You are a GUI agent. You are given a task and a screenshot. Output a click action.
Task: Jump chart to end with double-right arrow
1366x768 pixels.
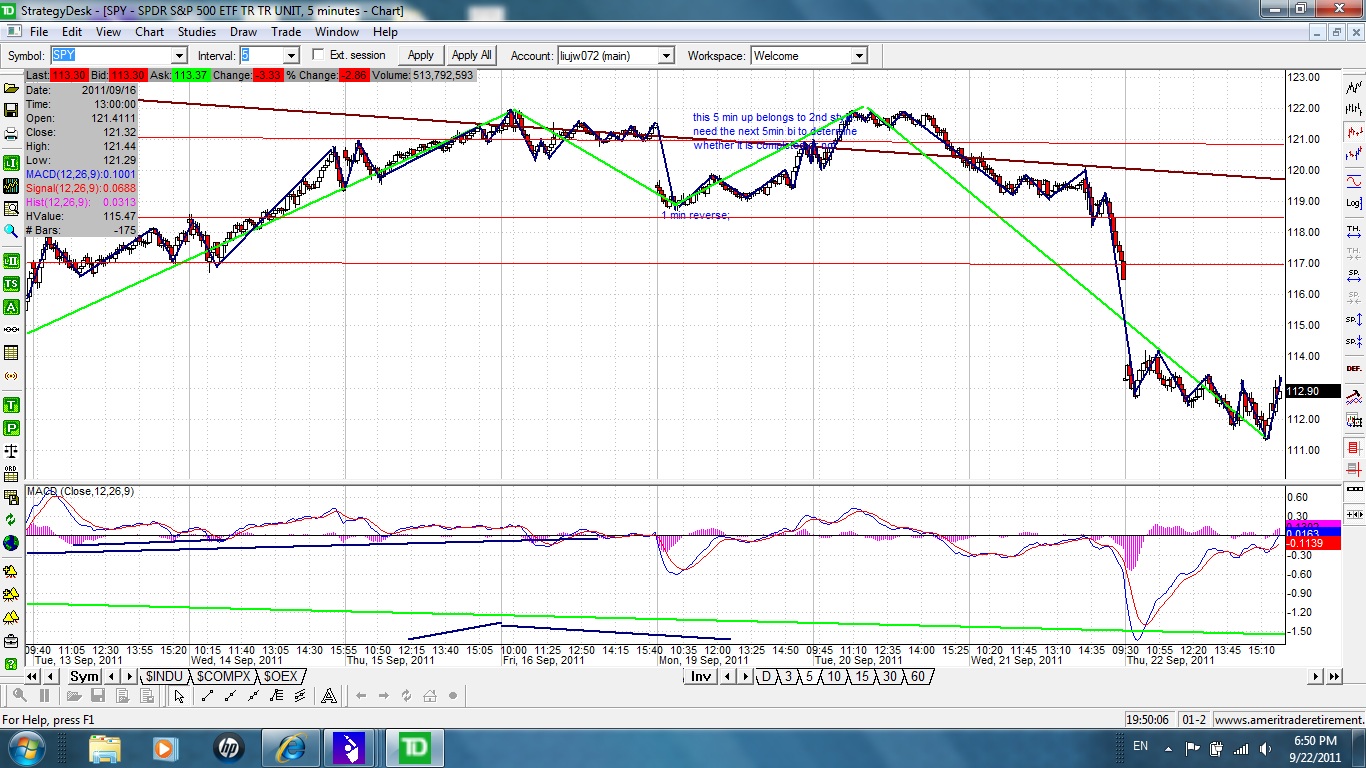[x=1334, y=677]
